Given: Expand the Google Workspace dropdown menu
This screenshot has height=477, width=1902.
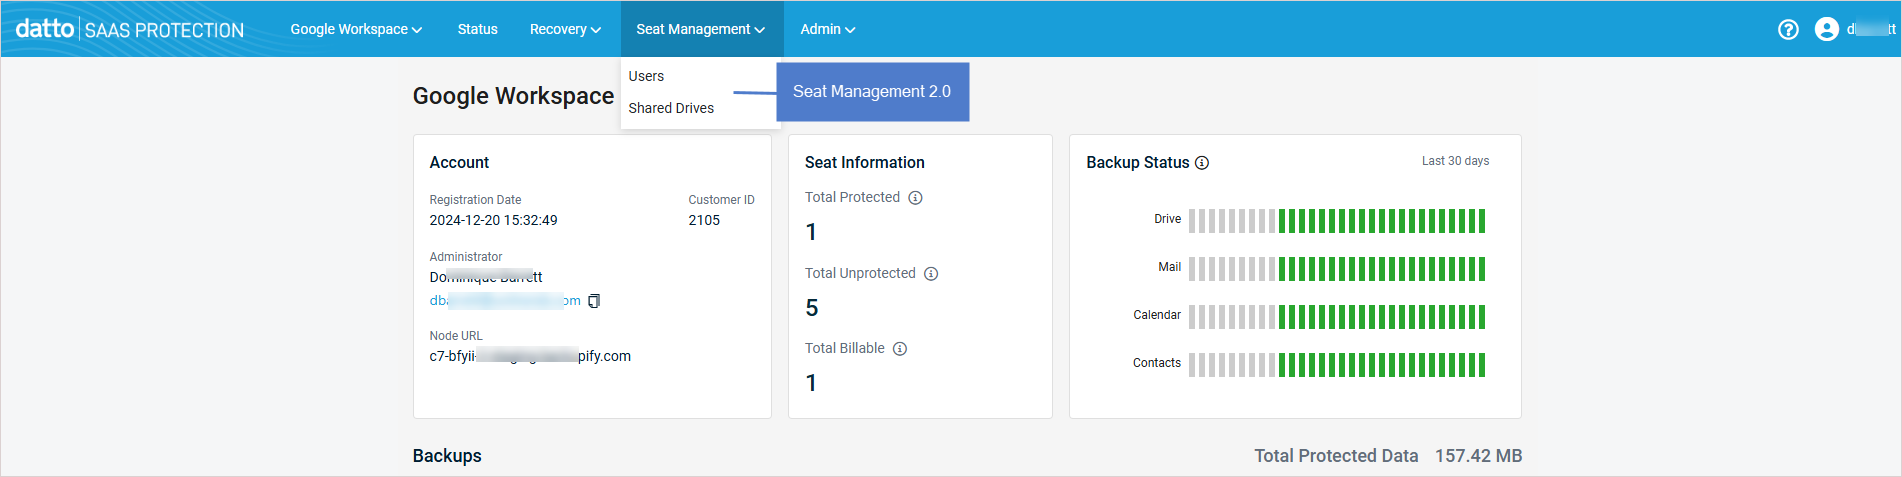Looking at the screenshot, I should point(356,29).
